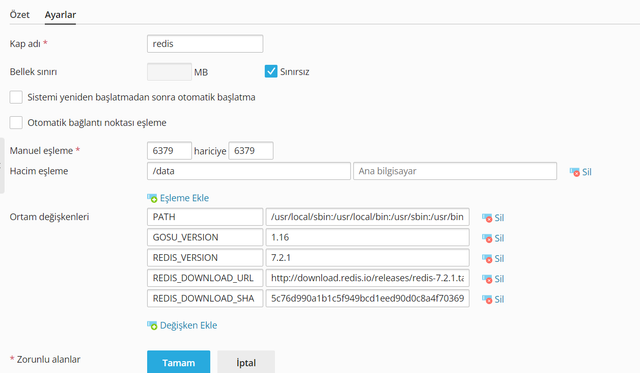The image size is (640, 373).
Task: Click the PATH variable name field
Action: point(205,217)
